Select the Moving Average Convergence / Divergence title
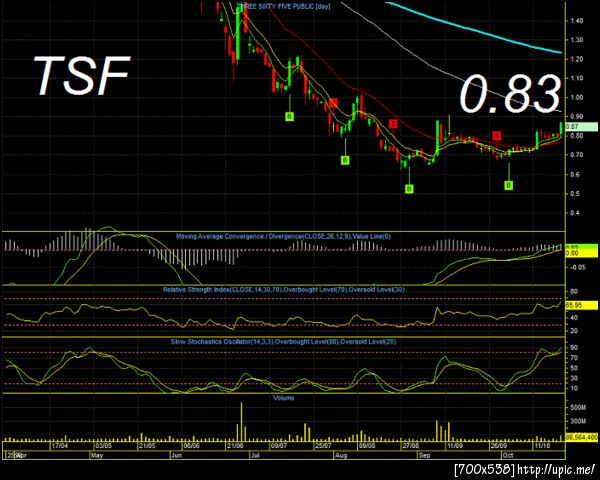600x480 pixels. 284,237
